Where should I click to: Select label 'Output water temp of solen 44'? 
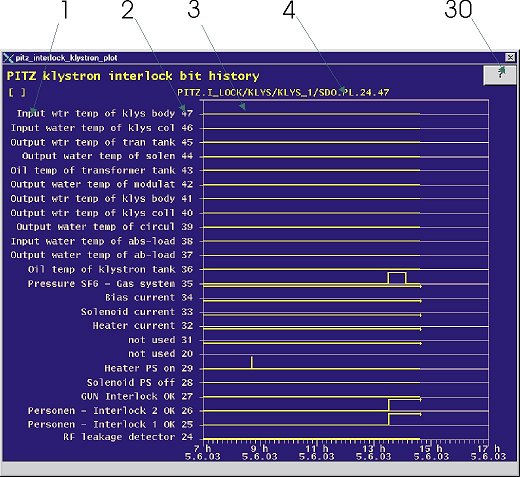(107, 156)
